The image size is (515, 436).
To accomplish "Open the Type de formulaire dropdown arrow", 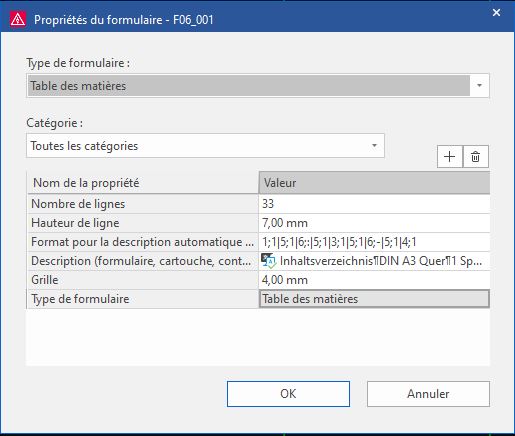I will 479,86.
